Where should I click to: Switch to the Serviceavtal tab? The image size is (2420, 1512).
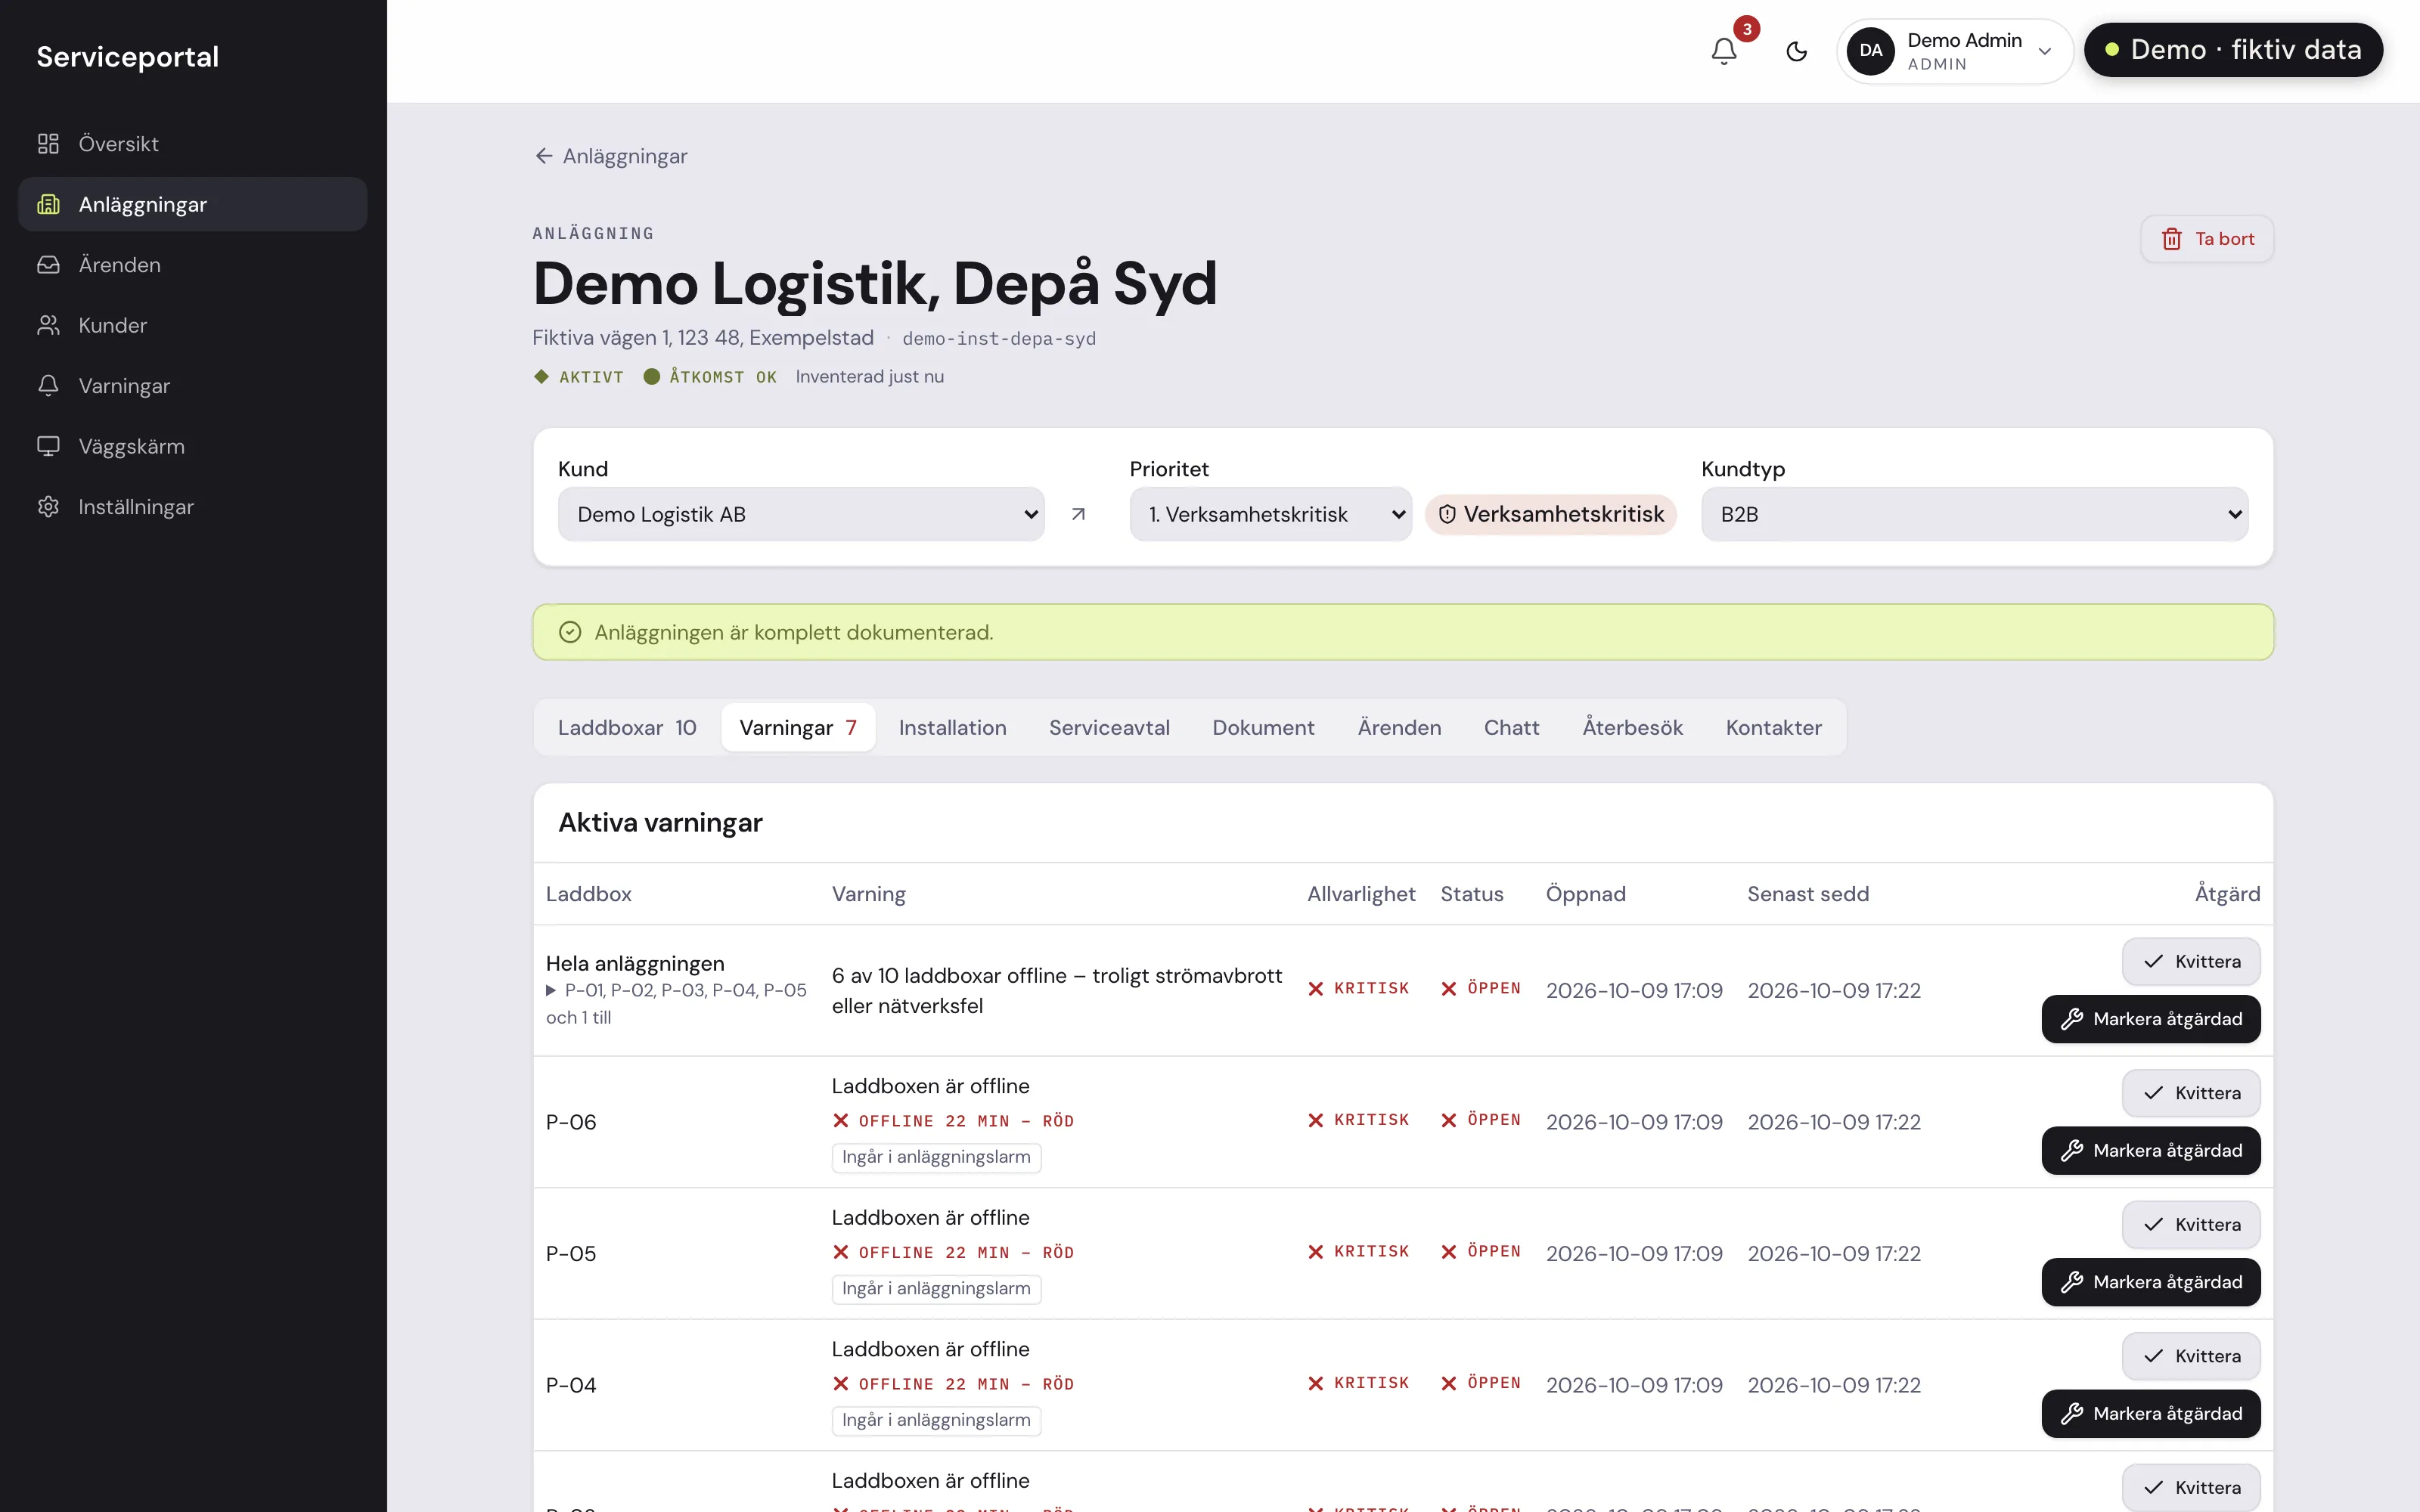pos(1109,728)
